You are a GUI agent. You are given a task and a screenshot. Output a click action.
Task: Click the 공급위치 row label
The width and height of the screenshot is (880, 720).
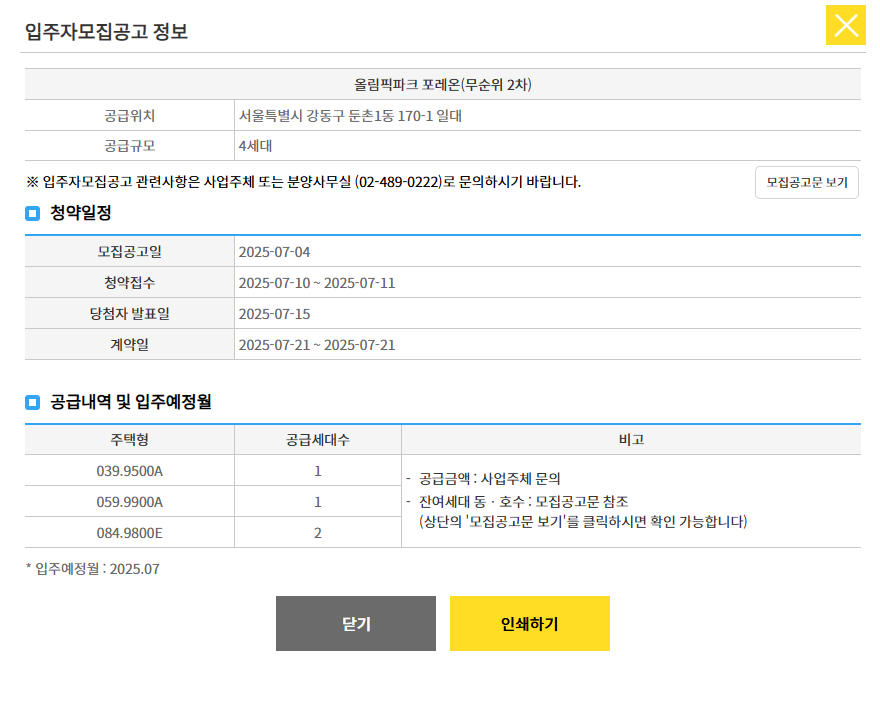point(130,116)
